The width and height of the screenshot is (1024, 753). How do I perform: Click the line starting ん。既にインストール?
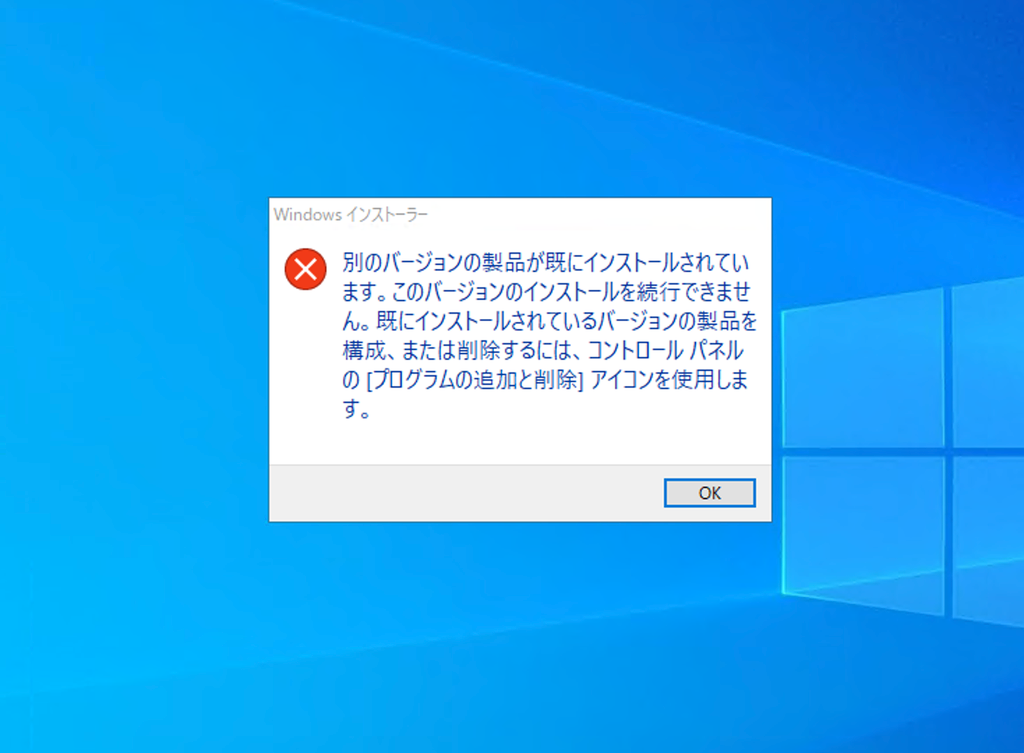tap(549, 321)
